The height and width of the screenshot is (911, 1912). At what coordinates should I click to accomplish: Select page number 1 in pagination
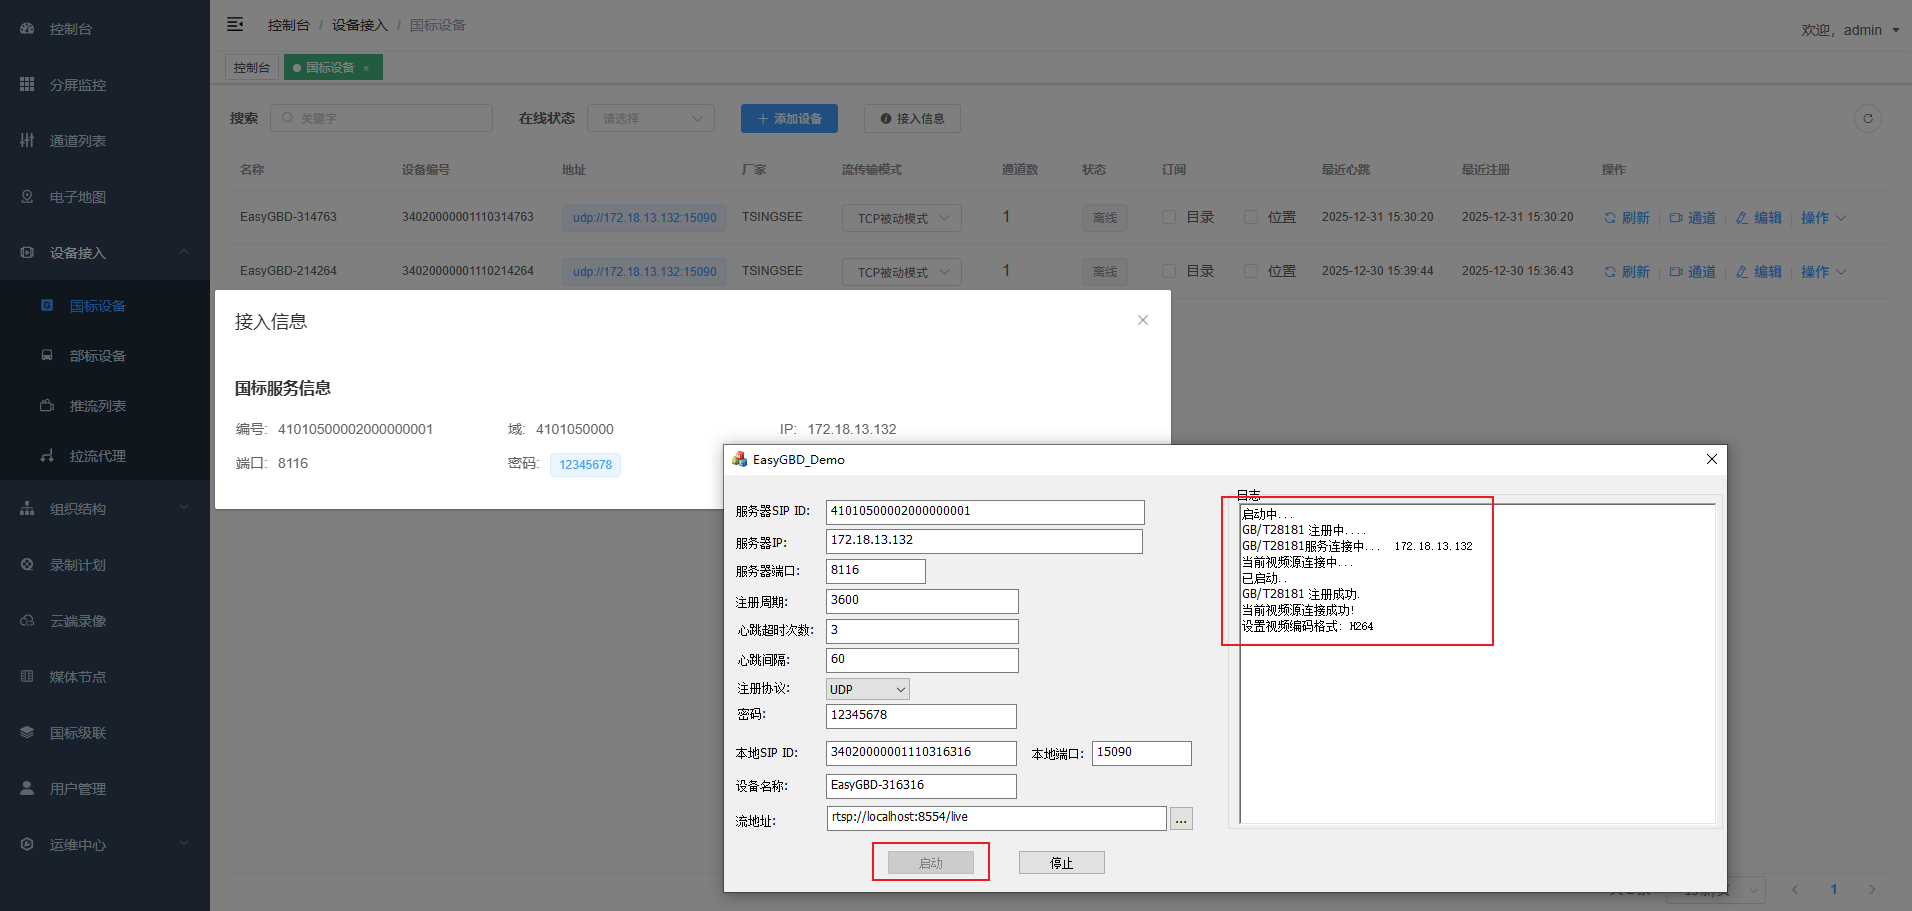coord(1834,889)
